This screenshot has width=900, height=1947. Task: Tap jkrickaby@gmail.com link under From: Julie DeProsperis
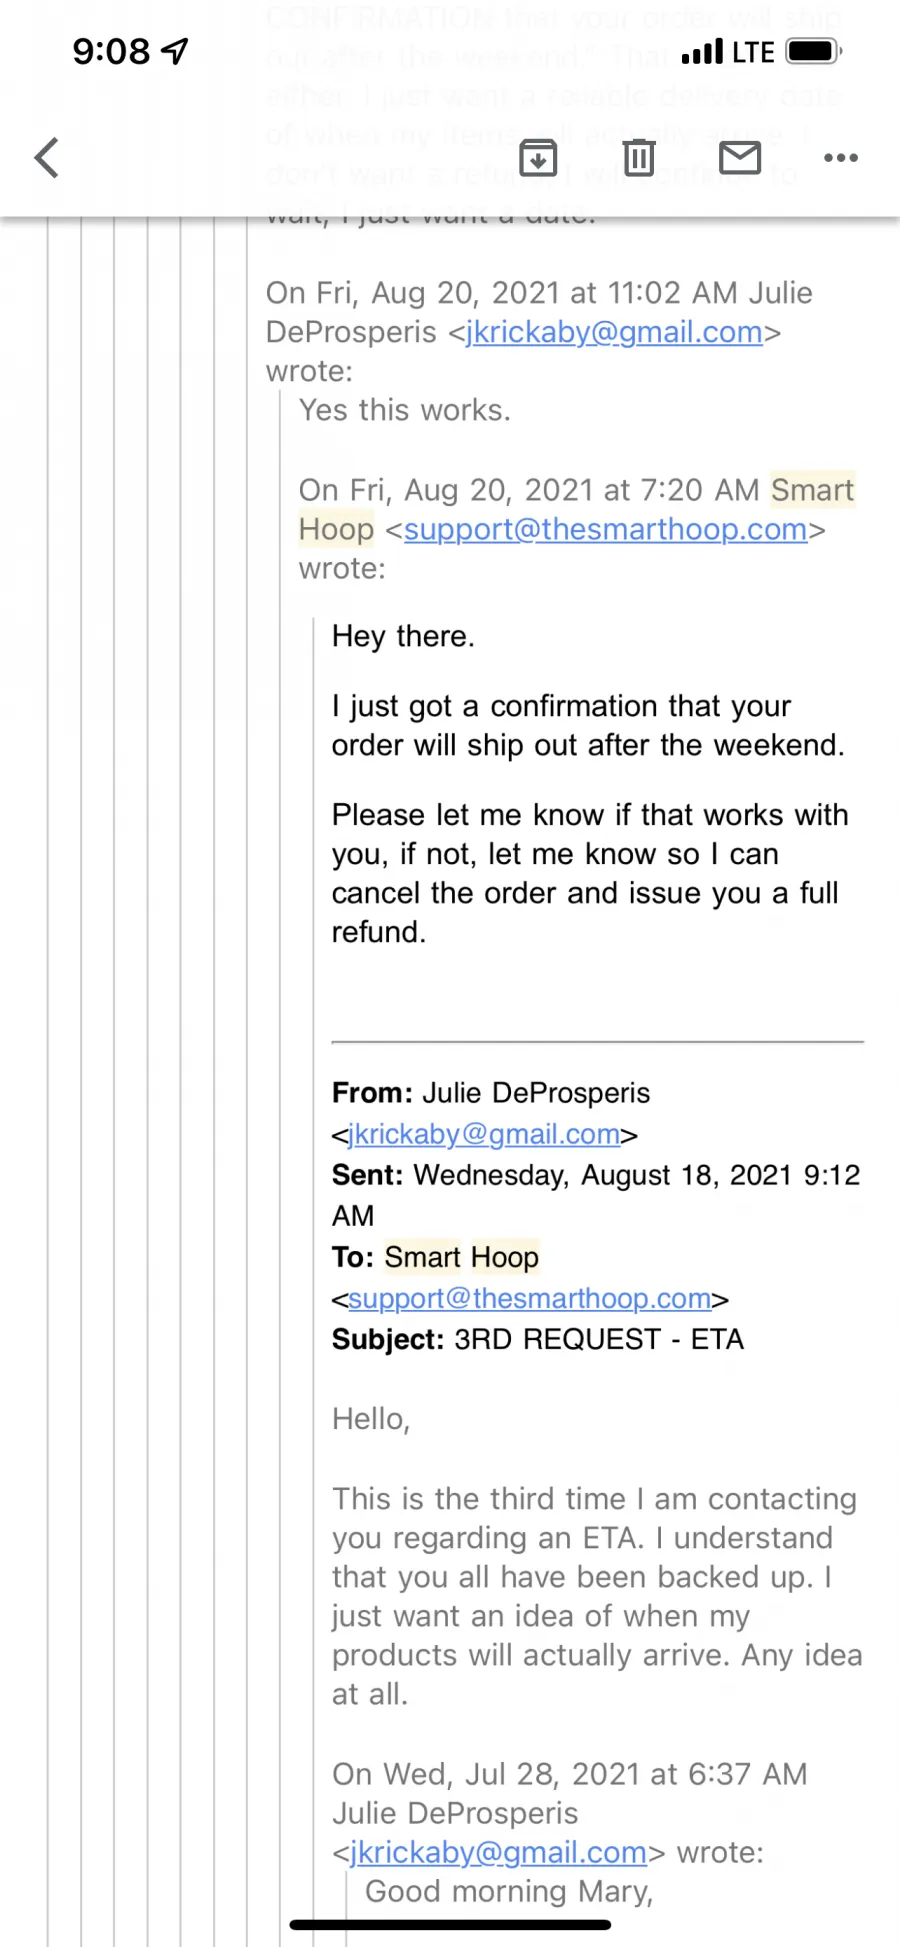(x=484, y=1134)
